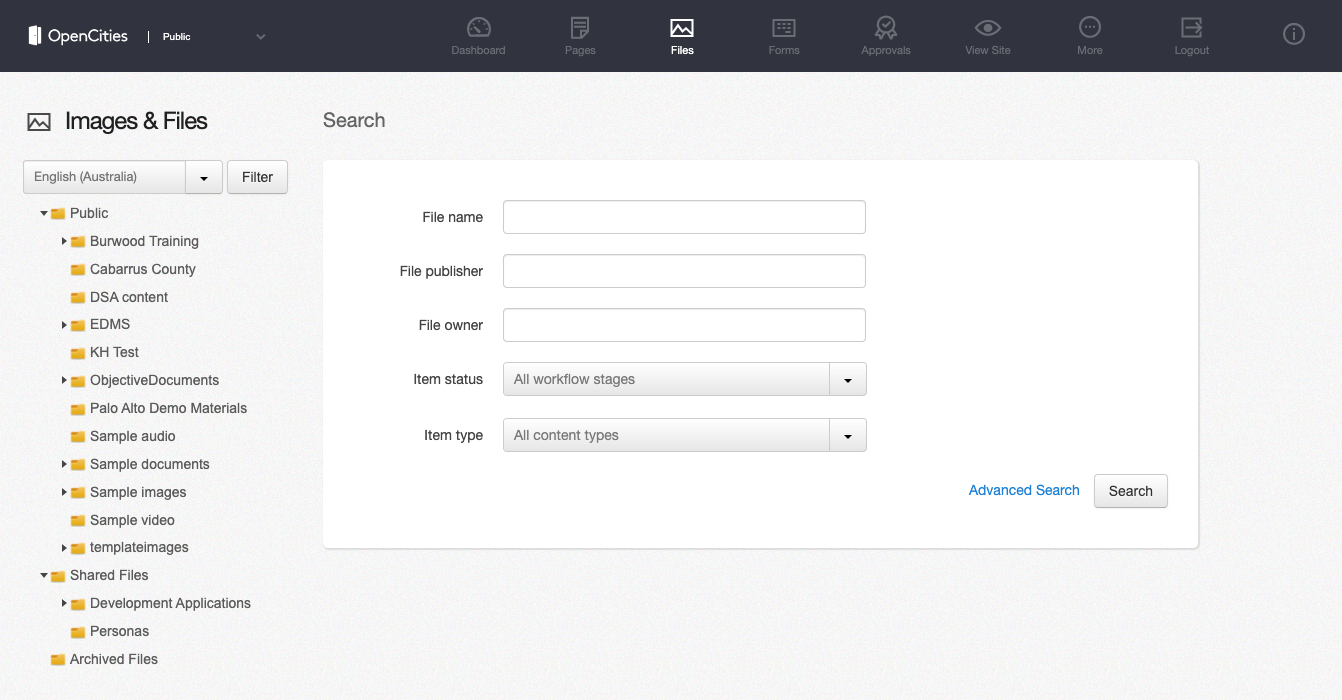This screenshot has width=1342, height=700.
Task: Open the Dashboard from the top navigation
Action: [478, 34]
